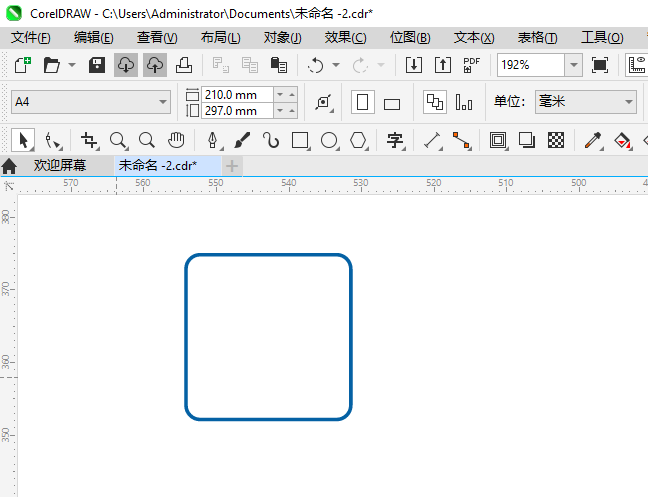Select the Interactive Fill bucket tool
The image size is (648, 497).
[x=622, y=140]
